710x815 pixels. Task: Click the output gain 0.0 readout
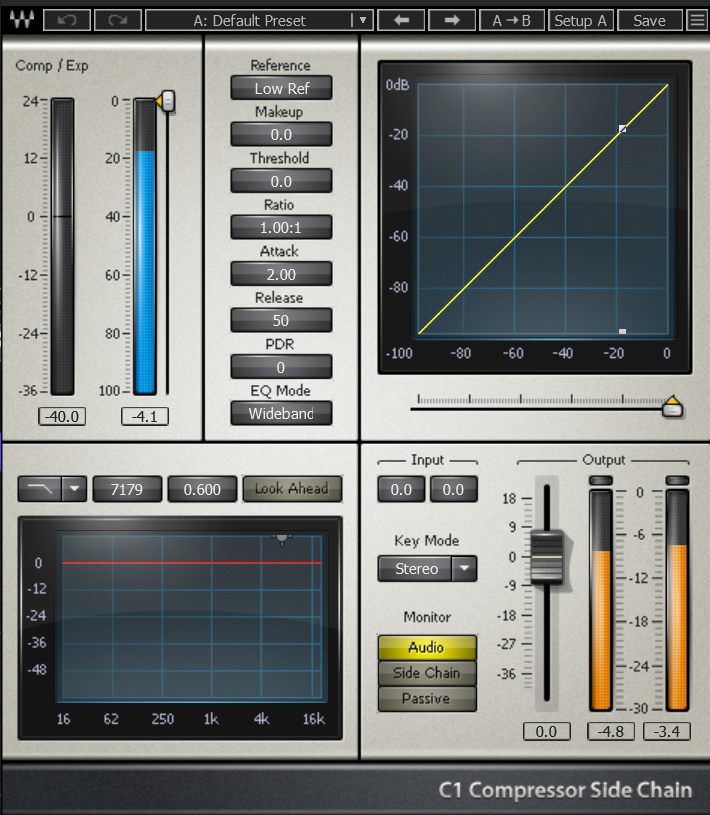546,731
